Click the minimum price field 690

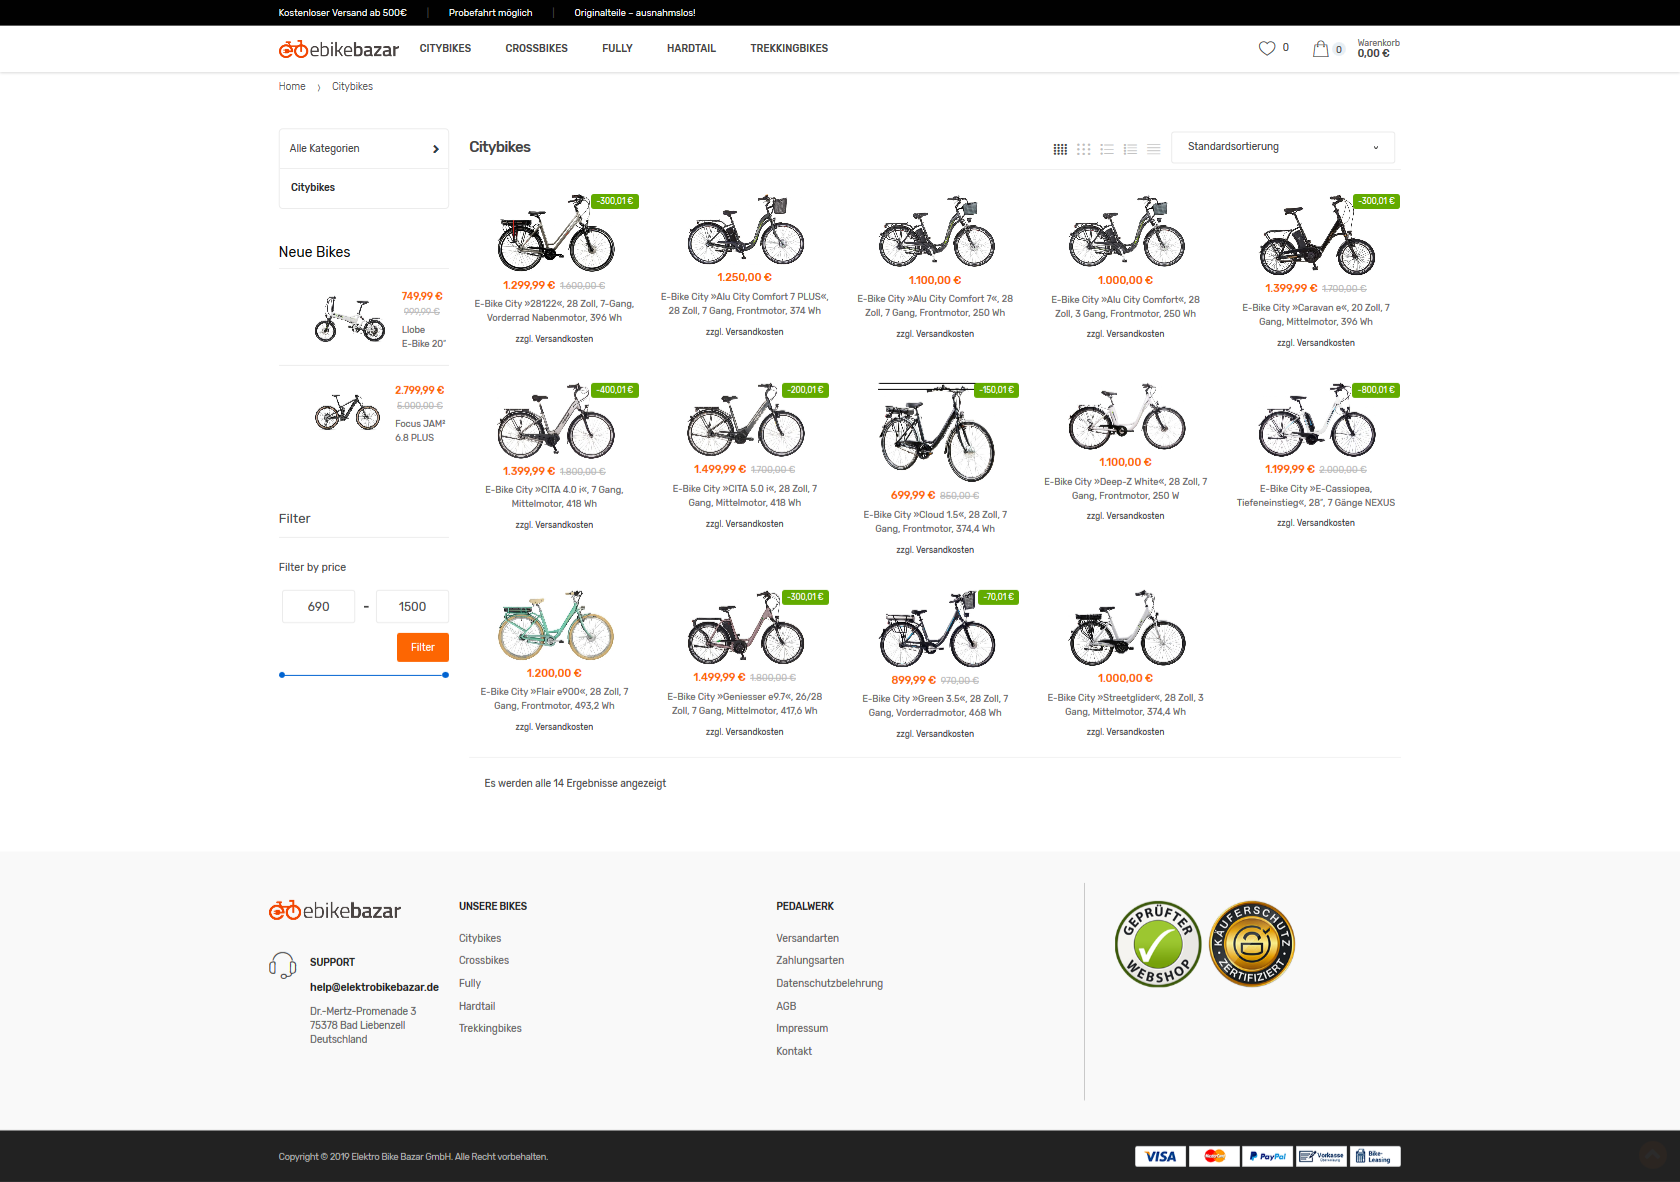tap(318, 607)
